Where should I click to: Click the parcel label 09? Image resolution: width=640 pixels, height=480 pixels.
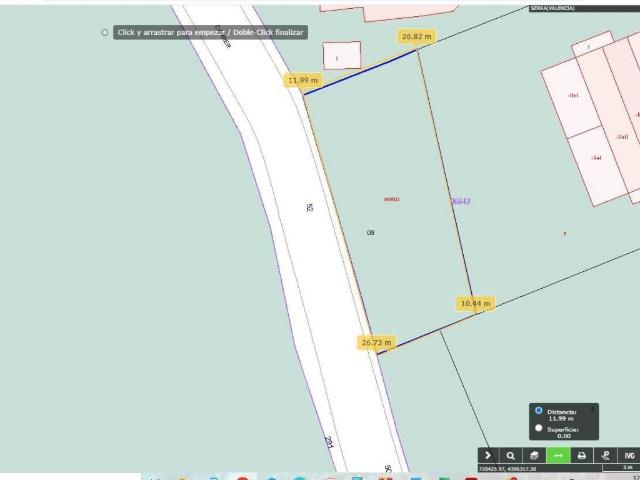370,233
